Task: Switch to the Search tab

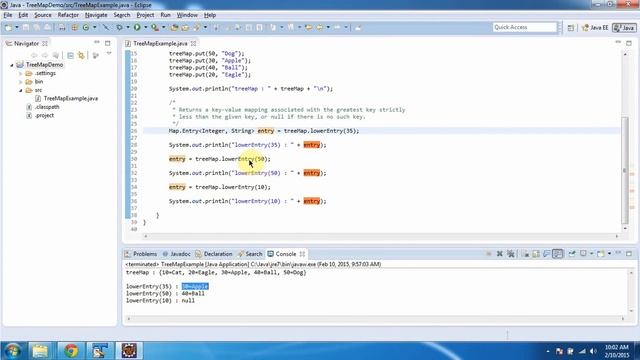Action: pyautogui.click(x=250, y=254)
